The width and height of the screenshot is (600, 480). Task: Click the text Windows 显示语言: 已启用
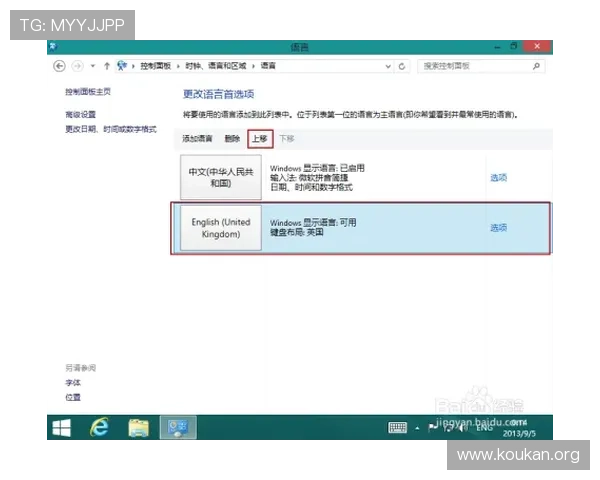point(317,168)
